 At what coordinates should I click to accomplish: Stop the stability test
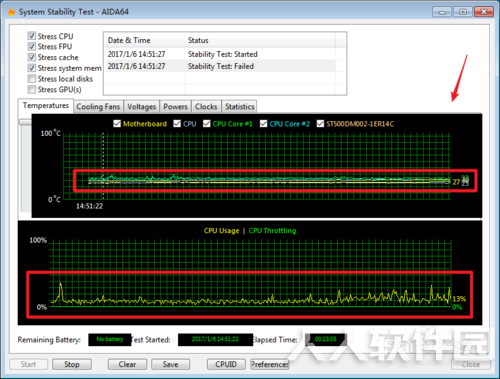pyautogui.click(x=72, y=364)
